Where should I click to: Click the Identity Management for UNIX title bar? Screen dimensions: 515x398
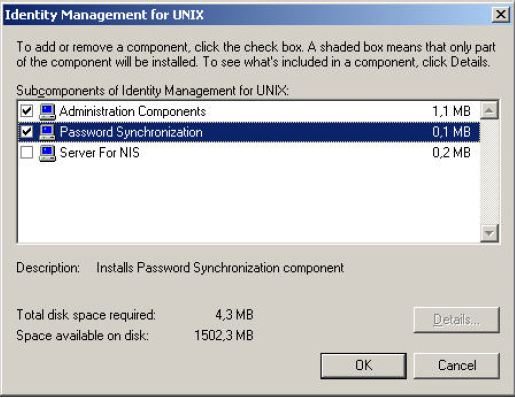tap(247, 15)
